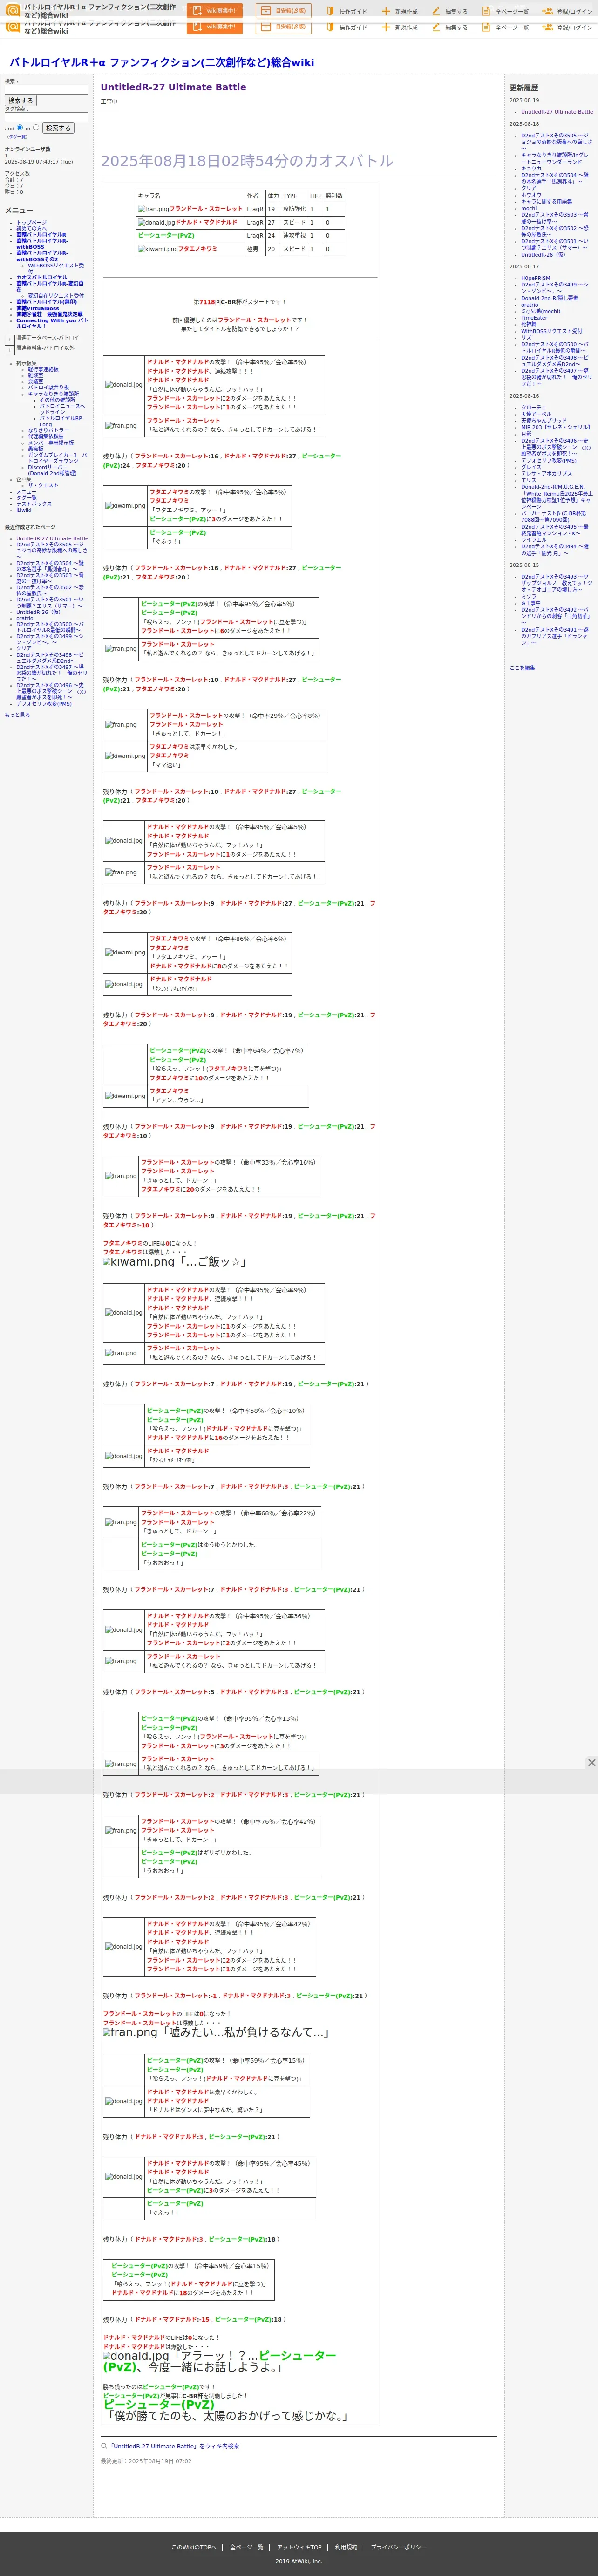The height and width of the screenshot is (2576, 598).
Task: Click the magnifier icon beside the wiki-search link
Action: 104,2446
